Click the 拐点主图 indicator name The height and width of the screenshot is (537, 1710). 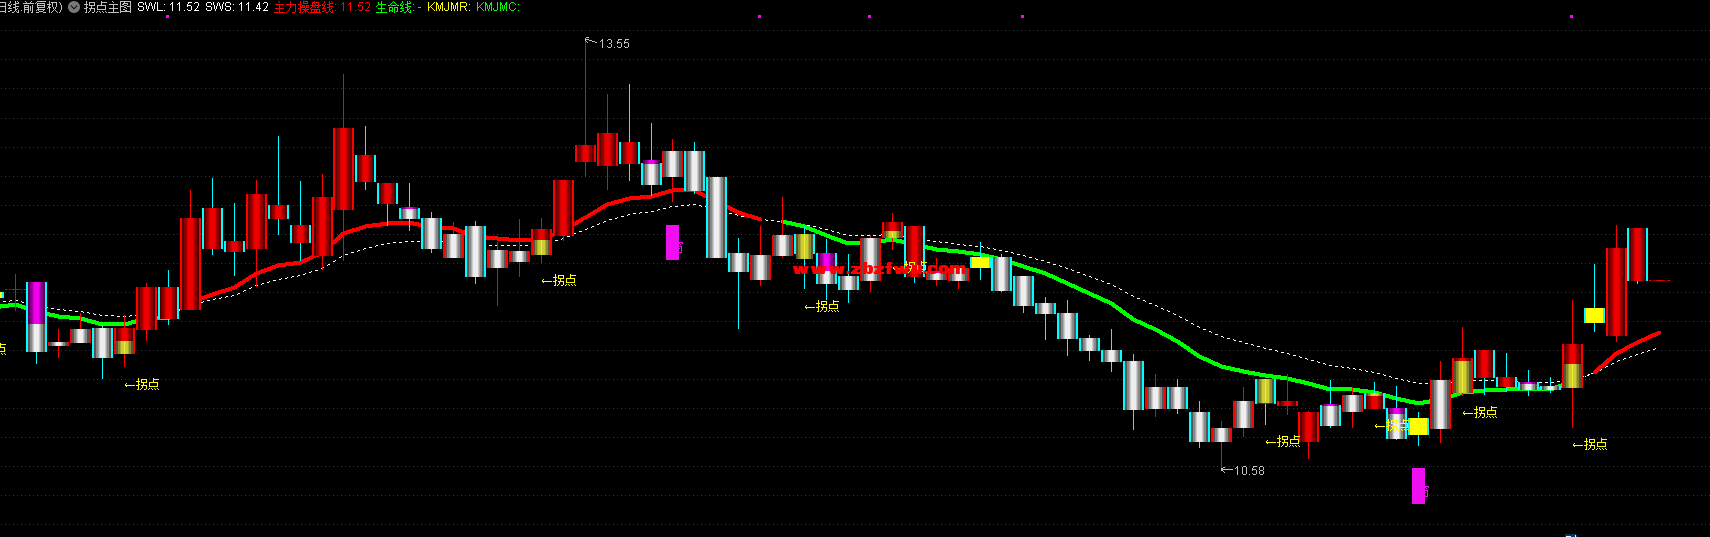pos(107,7)
